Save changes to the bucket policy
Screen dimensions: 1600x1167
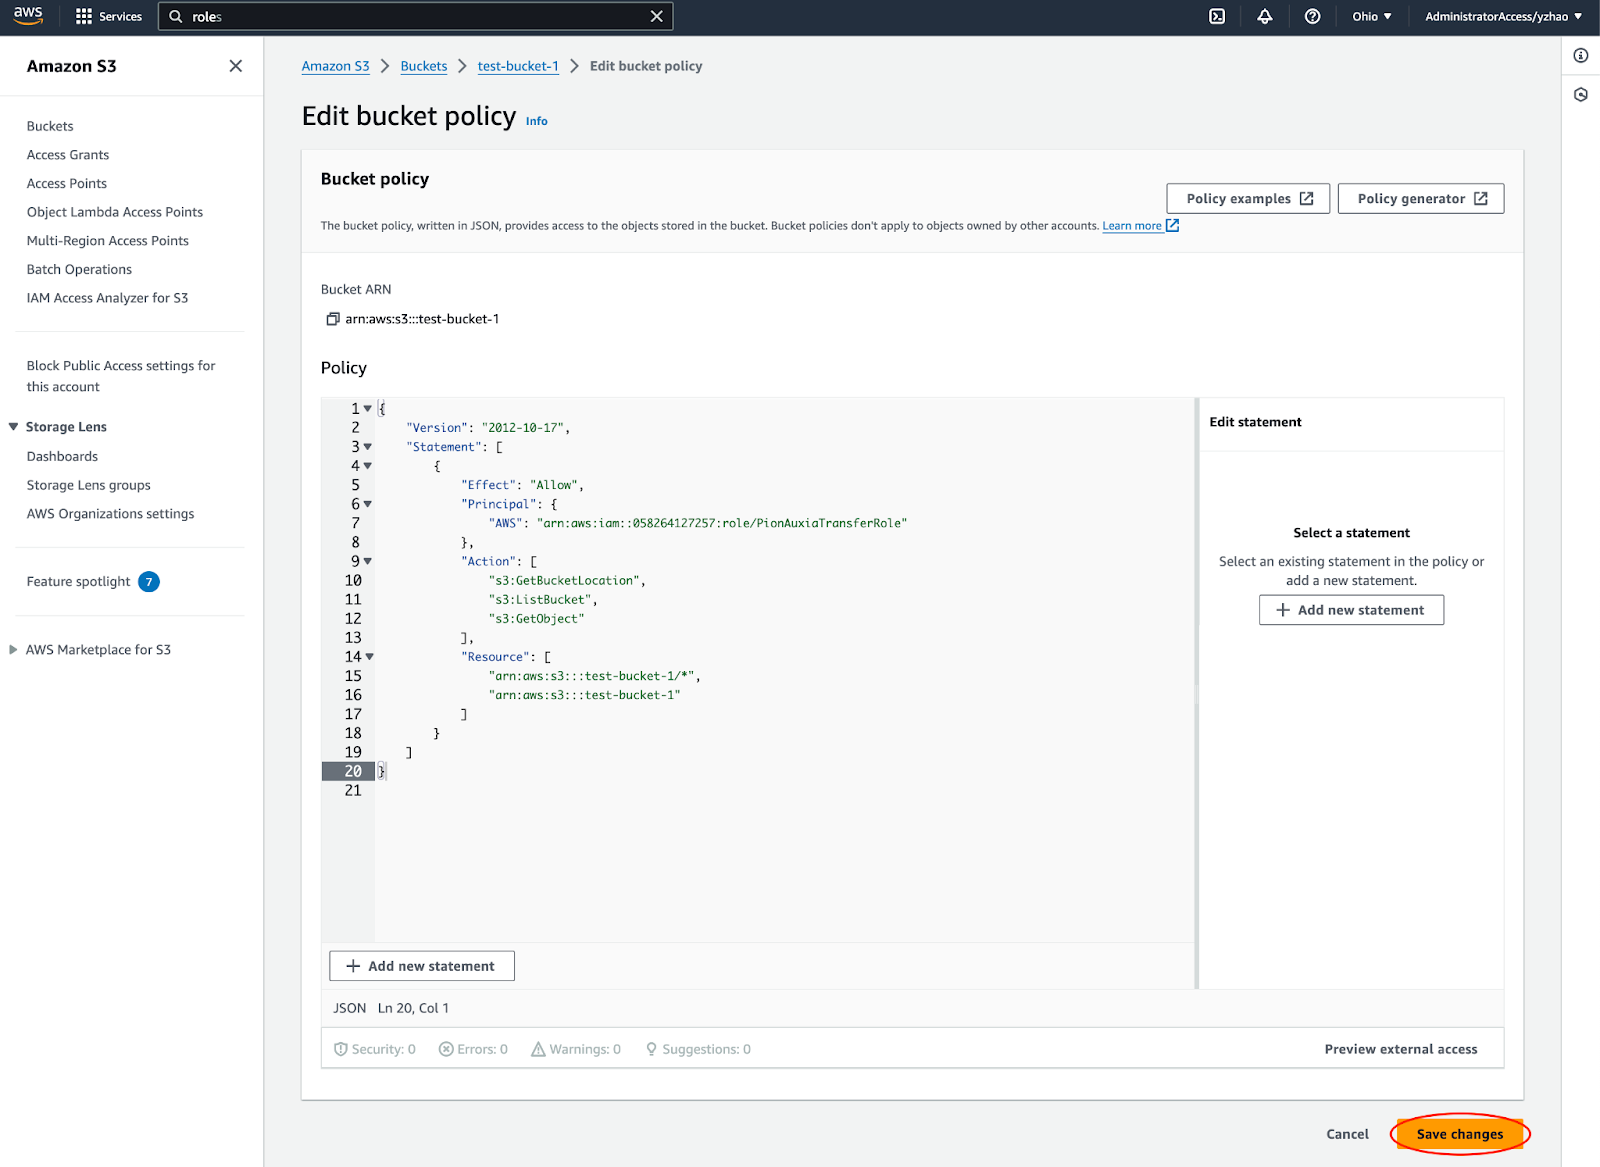coord(1459,1134)
